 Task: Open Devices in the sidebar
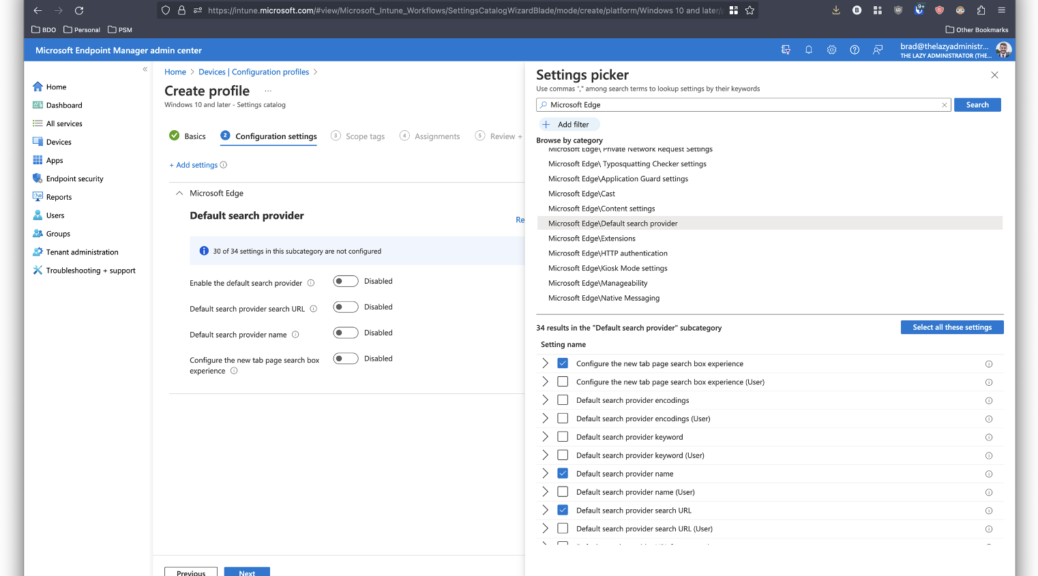coord(58,142)
